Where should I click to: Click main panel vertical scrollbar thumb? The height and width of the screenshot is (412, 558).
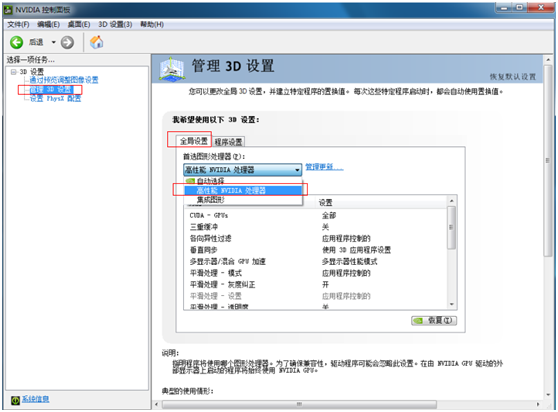[548, 160]
